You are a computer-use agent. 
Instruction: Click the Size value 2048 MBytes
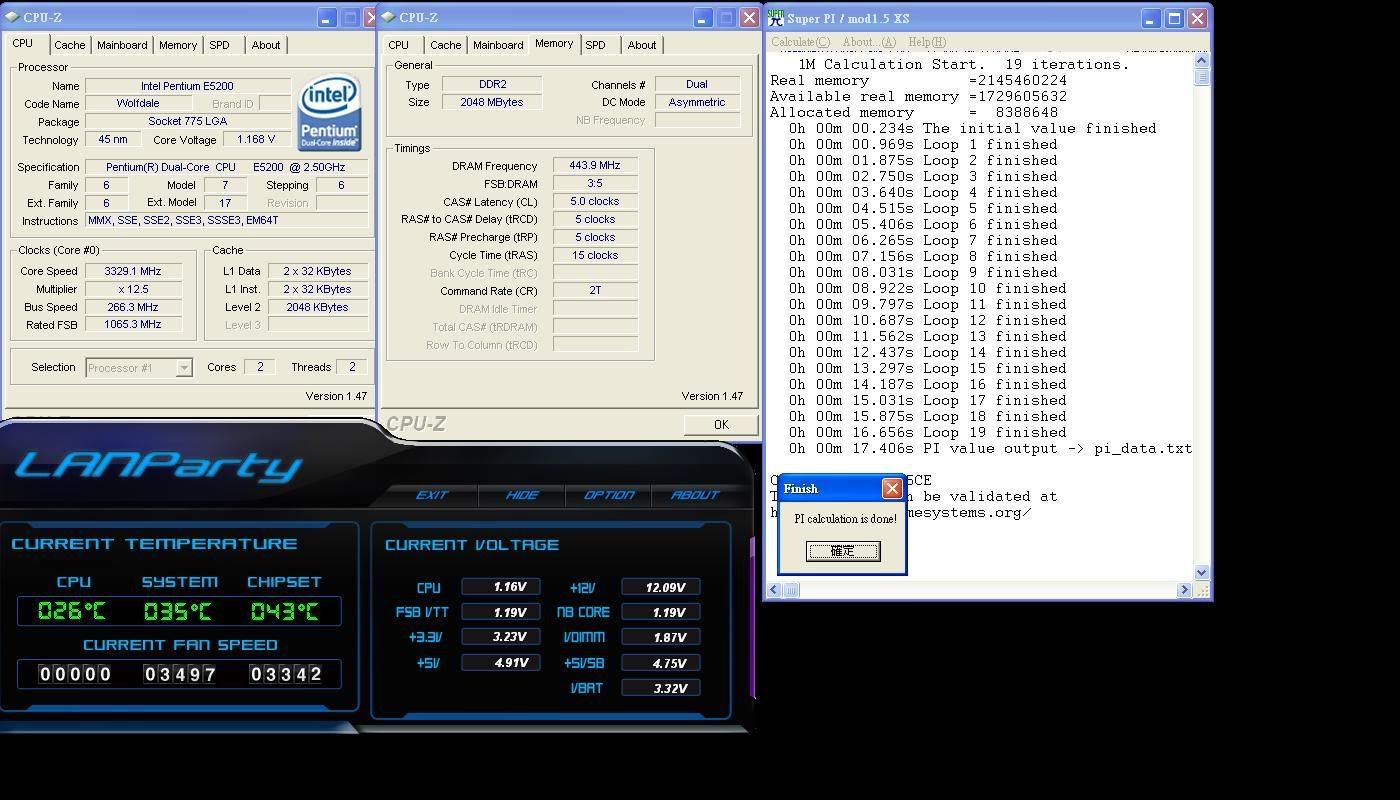[491, 102]
